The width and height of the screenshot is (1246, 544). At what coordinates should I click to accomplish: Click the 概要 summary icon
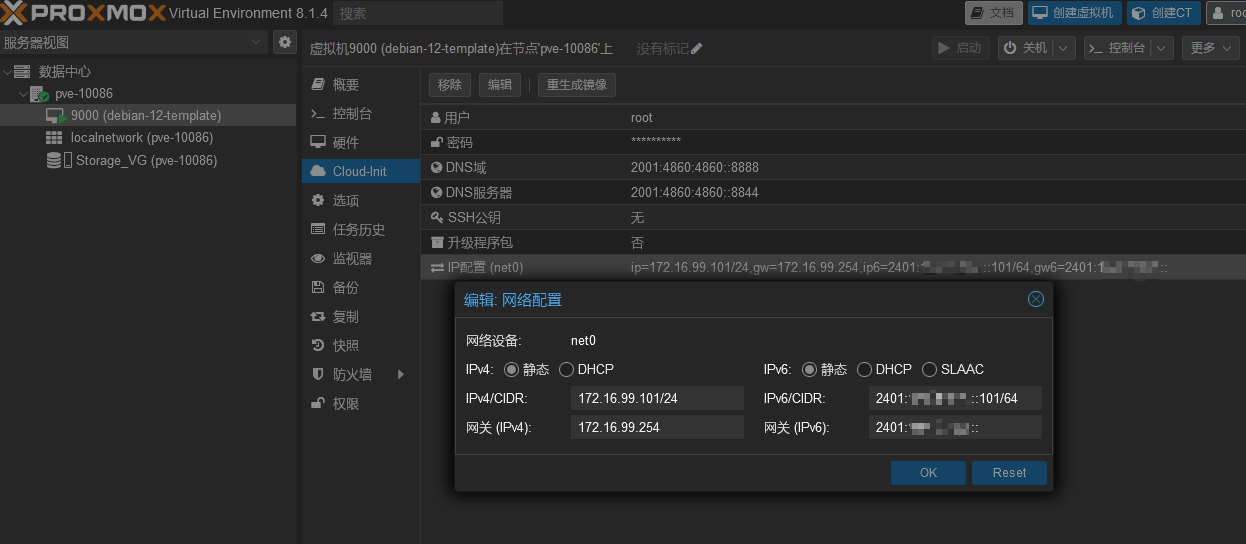[318, 85]
